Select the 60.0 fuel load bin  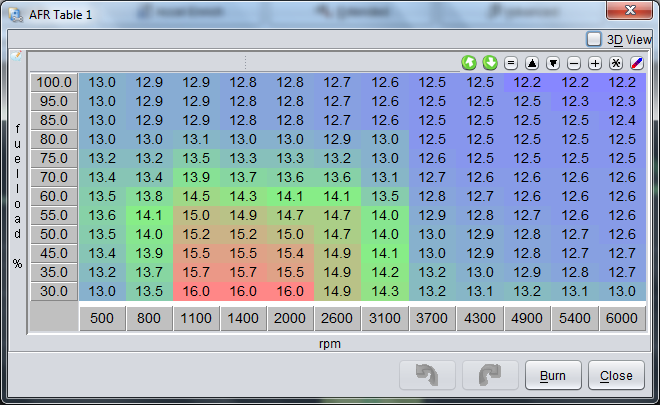(x=54, y=196)
